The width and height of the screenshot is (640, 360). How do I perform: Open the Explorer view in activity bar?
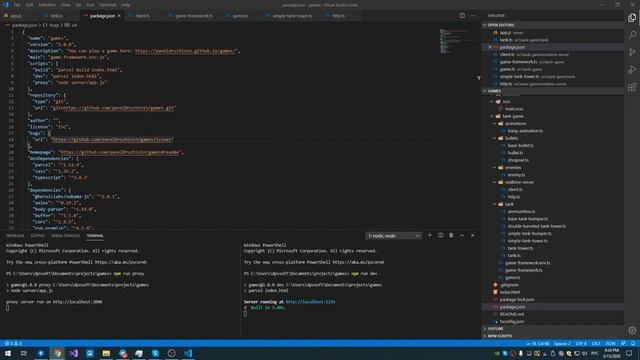pos(632,18)
